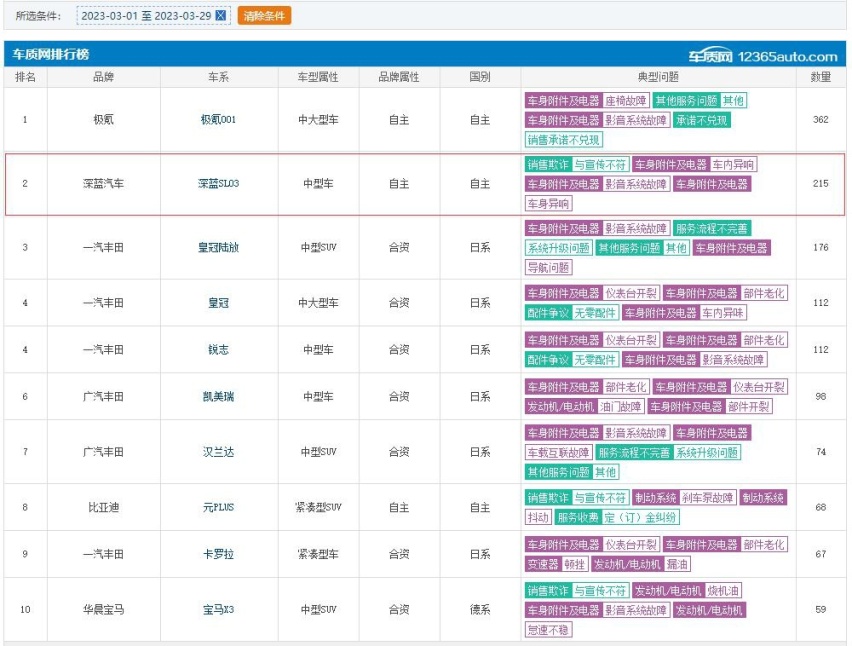Click 刹车泵故障 tag in 元PLUS row
The image size is (852, 646).
click(707, 498)
